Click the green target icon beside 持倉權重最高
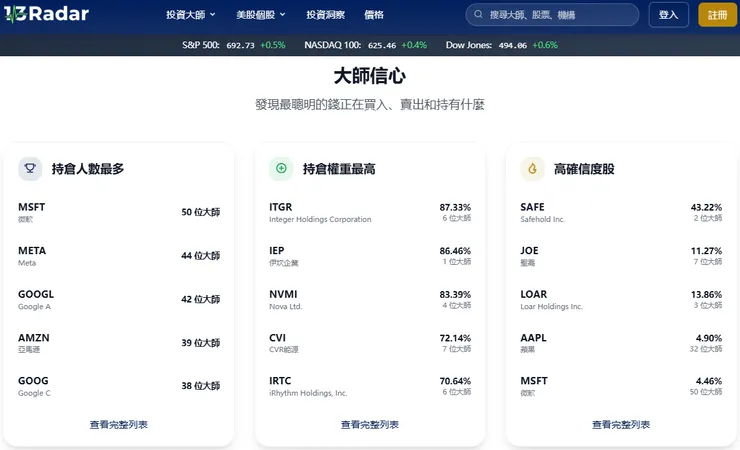This screenshot has height=450, width=740. click(x=281, y=168)
